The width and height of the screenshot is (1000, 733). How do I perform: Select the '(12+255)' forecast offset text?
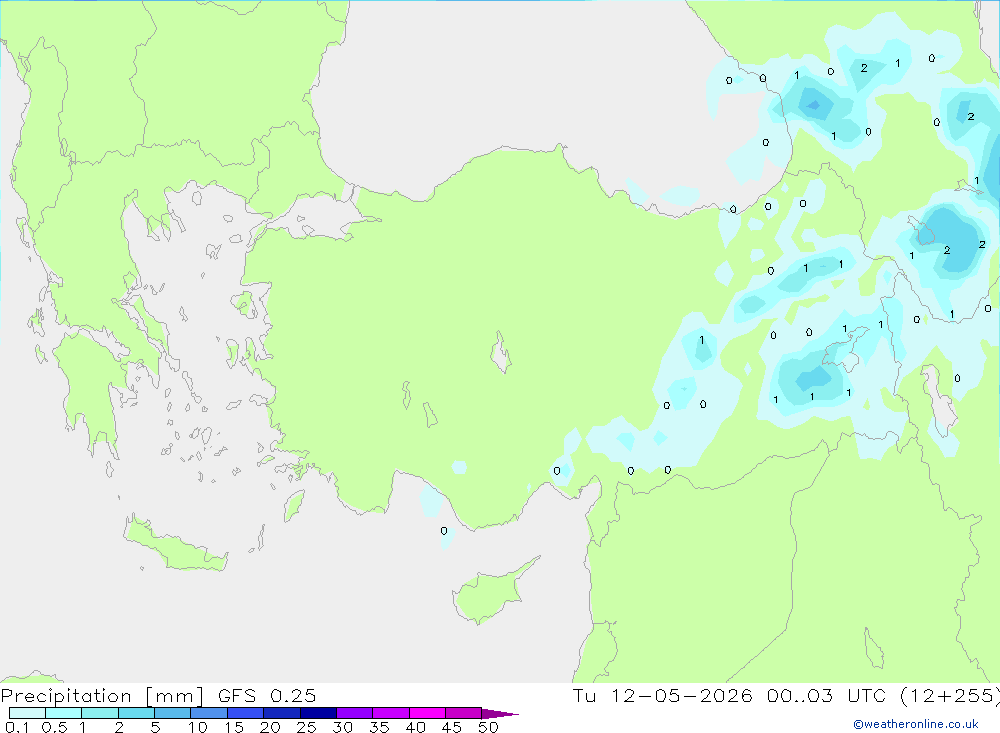click(x=950, y=696)
